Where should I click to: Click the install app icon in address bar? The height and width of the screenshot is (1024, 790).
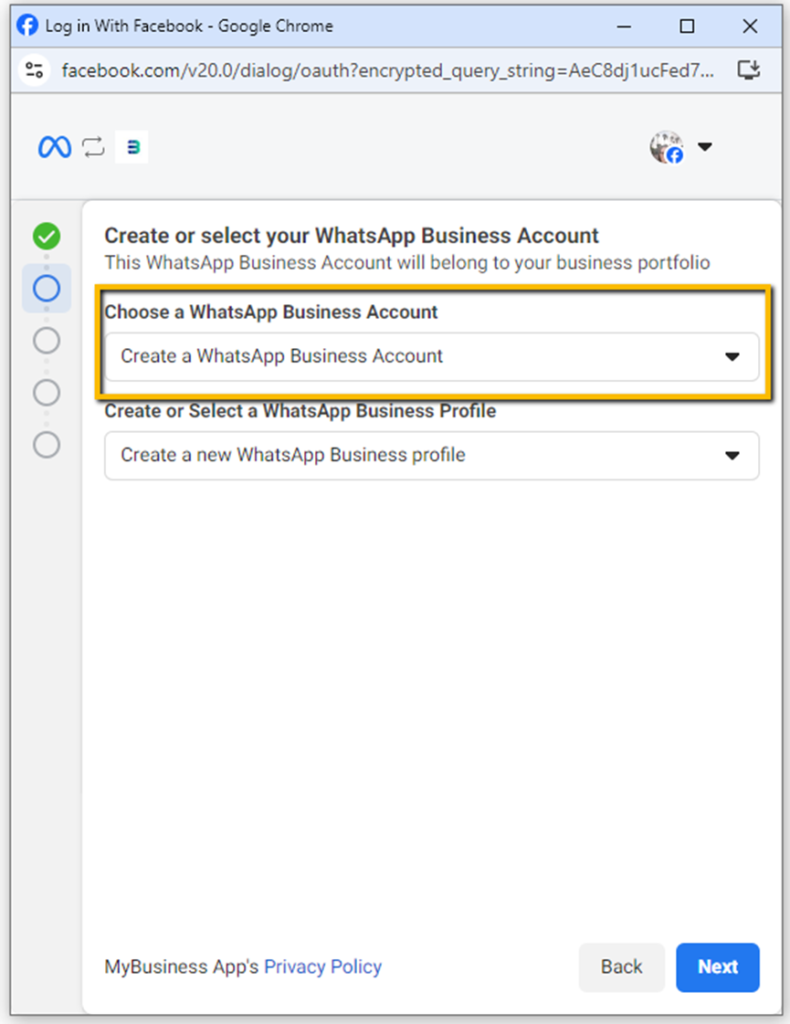(x=749, y=70)
